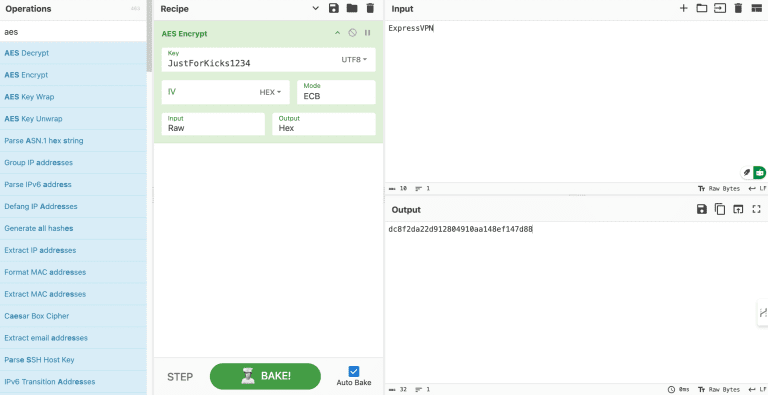Open output LF end-of-line selector

(x=758, y=390)
